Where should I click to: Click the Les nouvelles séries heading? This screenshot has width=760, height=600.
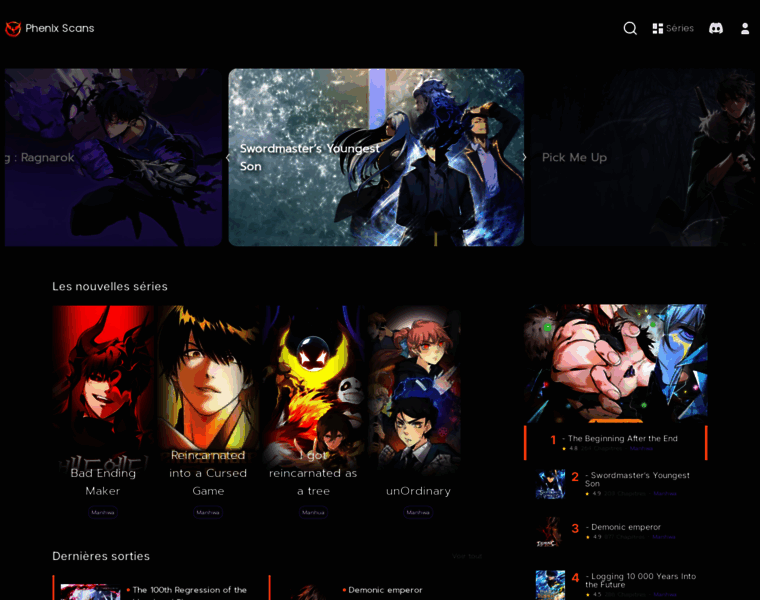[x=110, y=286]
